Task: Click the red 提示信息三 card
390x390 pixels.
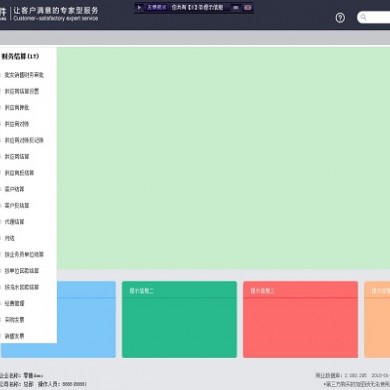Action: tap(300, 319)
